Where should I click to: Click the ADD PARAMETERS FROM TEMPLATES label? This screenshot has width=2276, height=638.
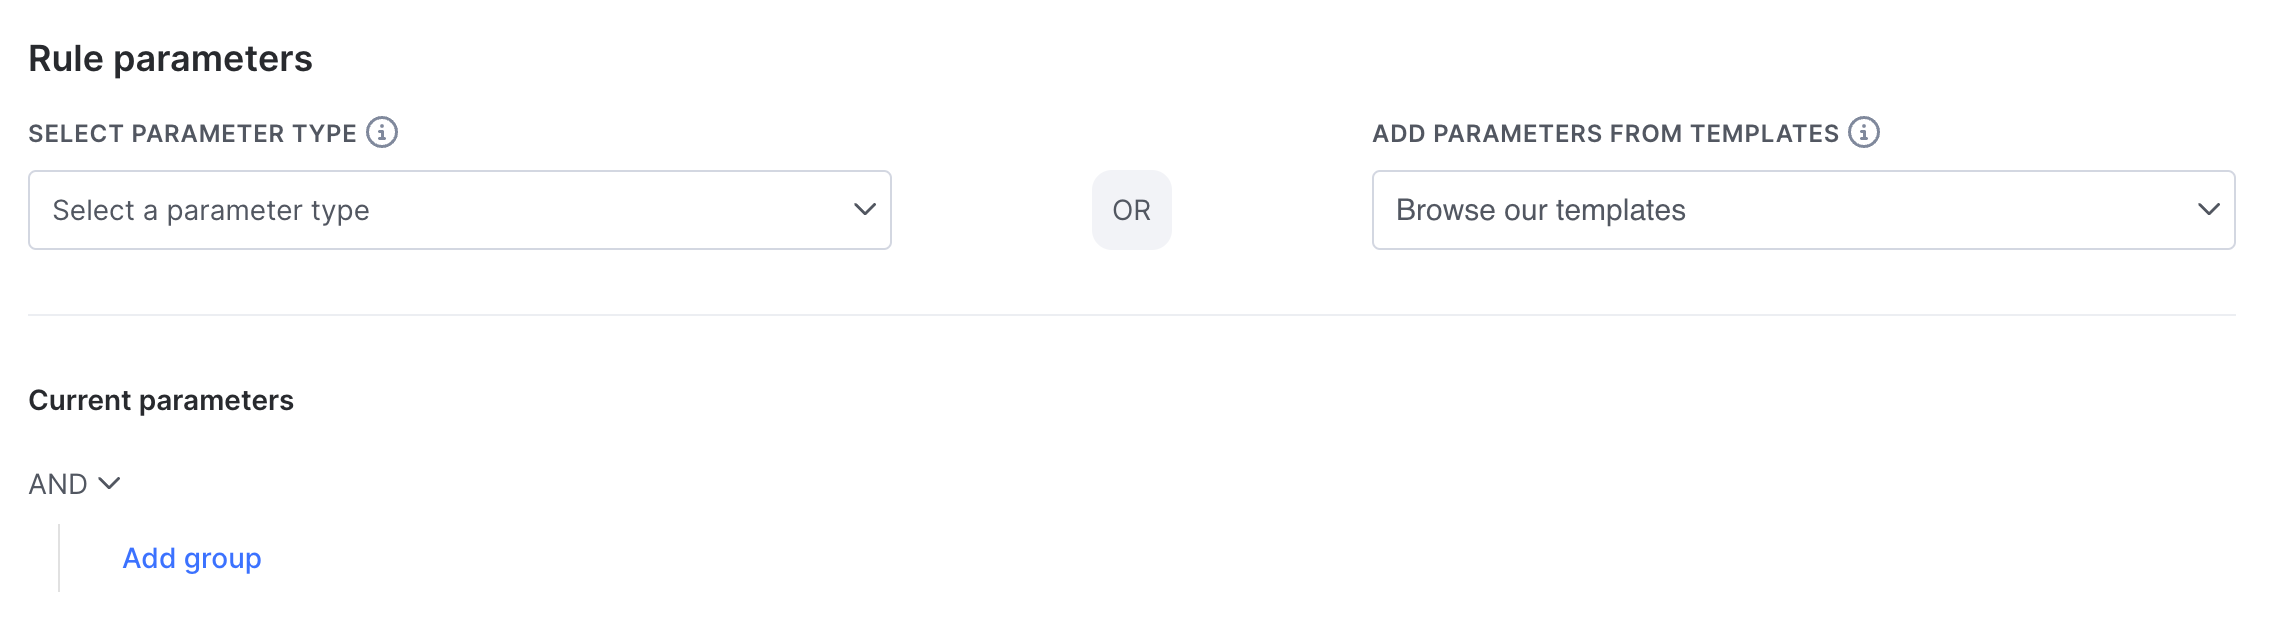tap(1605, 133)
